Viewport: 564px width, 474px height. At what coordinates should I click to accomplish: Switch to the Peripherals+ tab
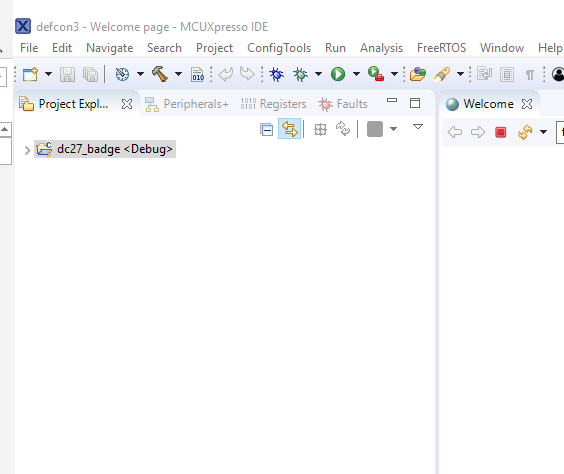point(187,104)
